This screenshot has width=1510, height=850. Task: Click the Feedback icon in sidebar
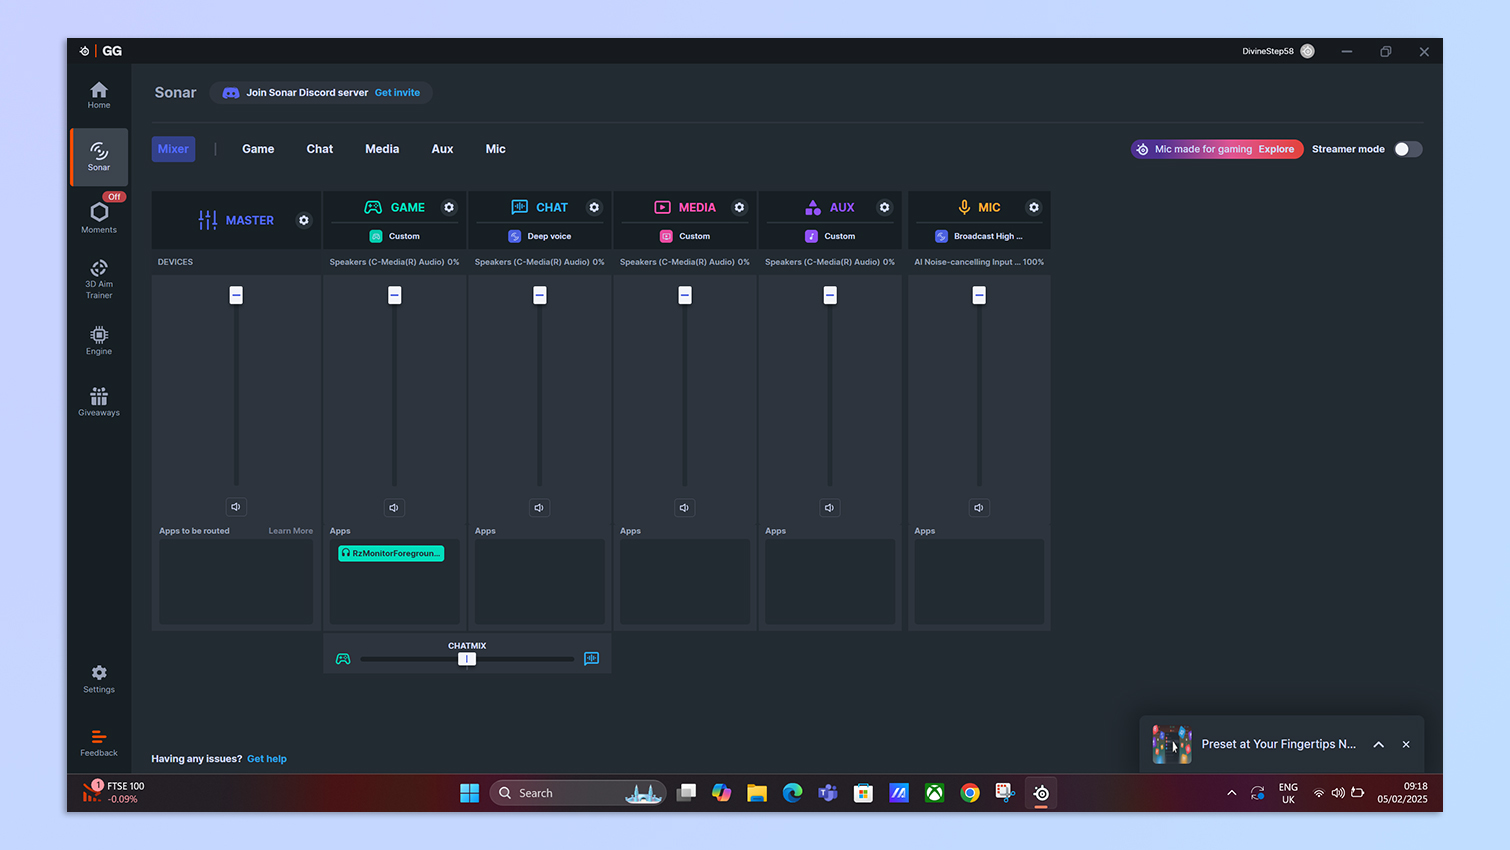tap(99, 742)
